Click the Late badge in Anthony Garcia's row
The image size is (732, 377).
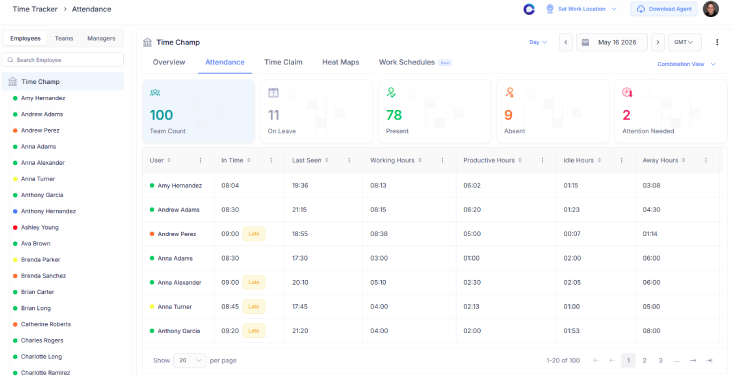click(254, 331)
